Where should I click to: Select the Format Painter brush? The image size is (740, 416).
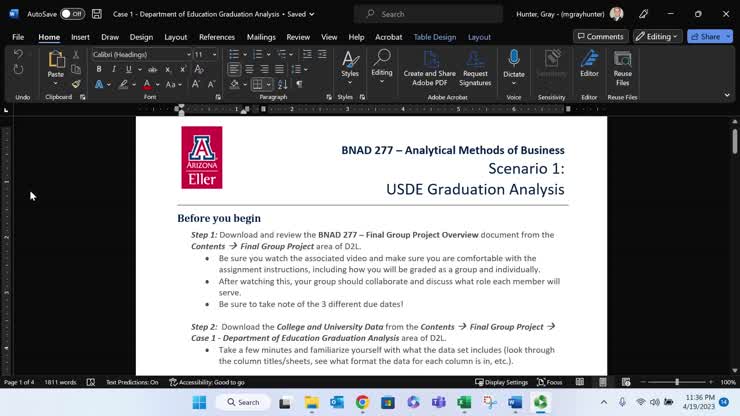tap(76, 84)
